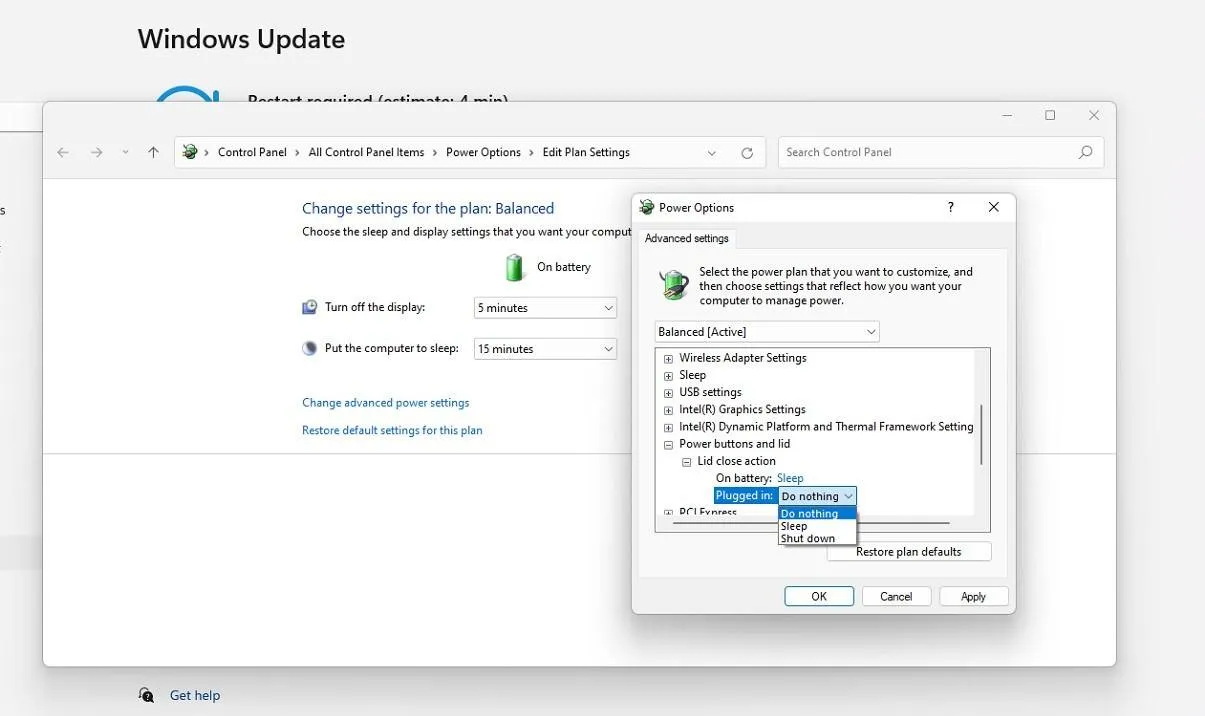Choose Do nothing from the dropdown list
Image resolution: width=1205 pixels, height=716 pixels.
tap(817, 514)
